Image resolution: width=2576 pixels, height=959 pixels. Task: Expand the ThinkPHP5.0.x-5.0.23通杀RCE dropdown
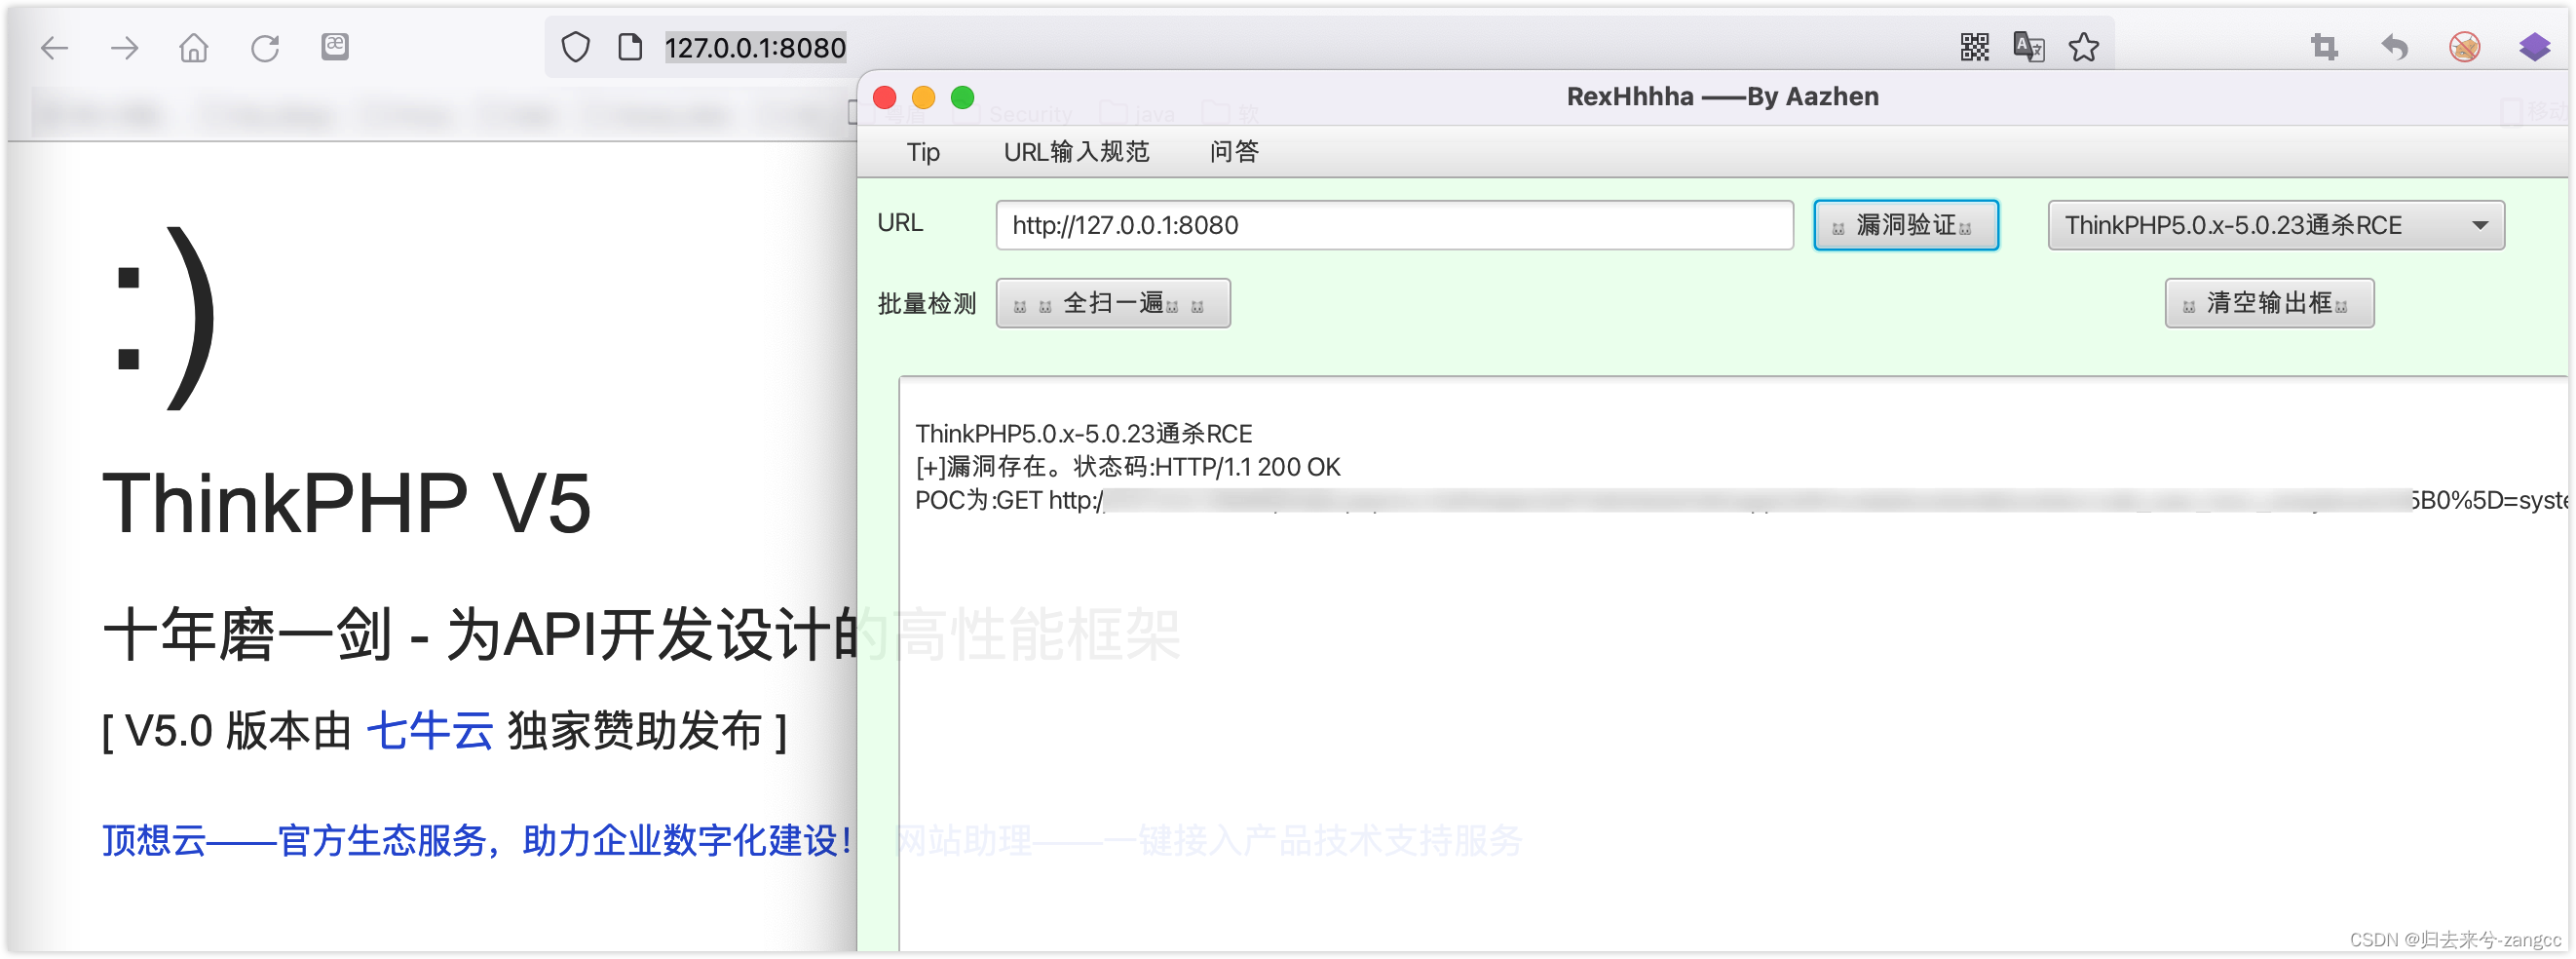click(x=2276, y=225)
